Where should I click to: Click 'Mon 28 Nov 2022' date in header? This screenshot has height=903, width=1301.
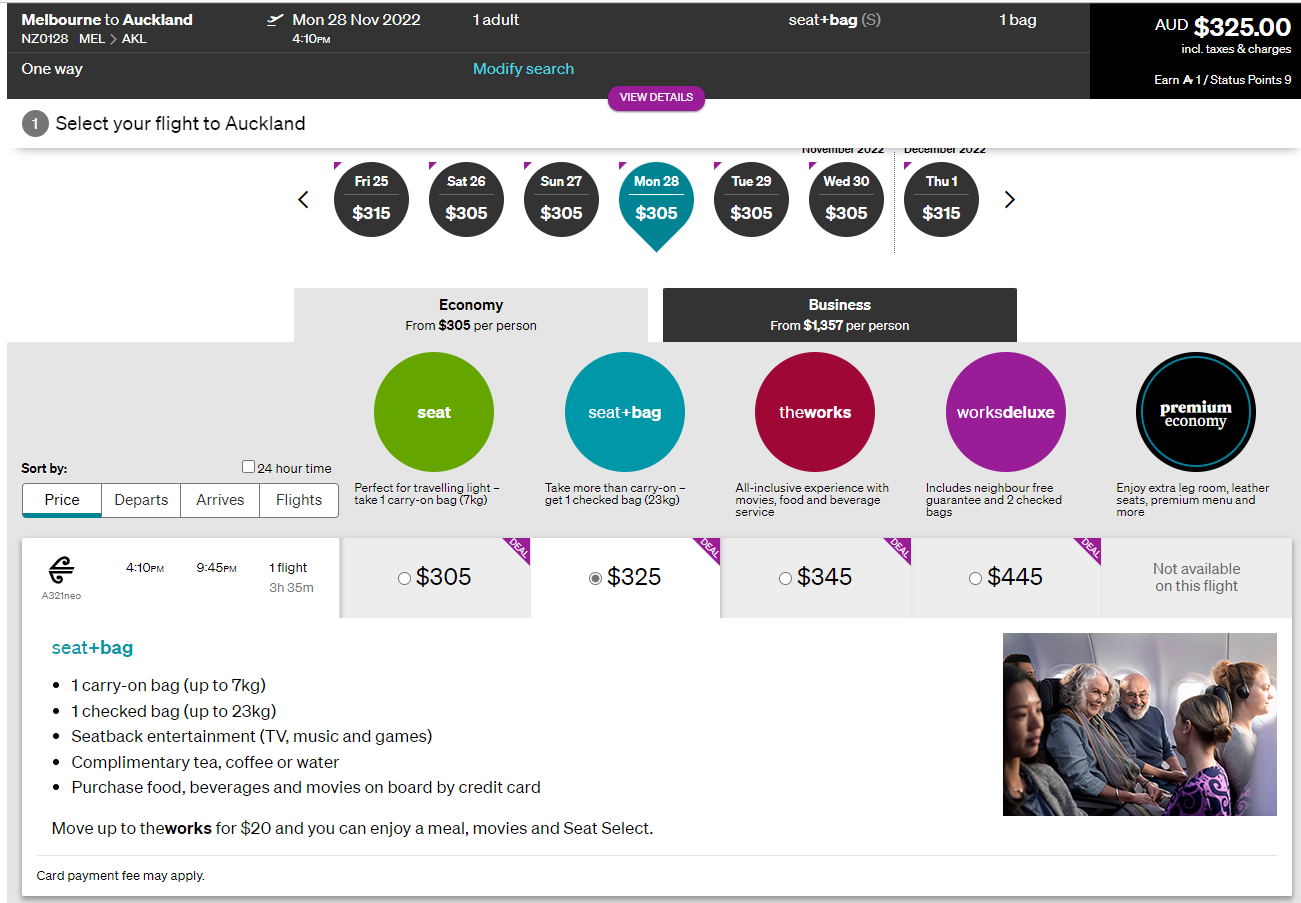(356, 20)
